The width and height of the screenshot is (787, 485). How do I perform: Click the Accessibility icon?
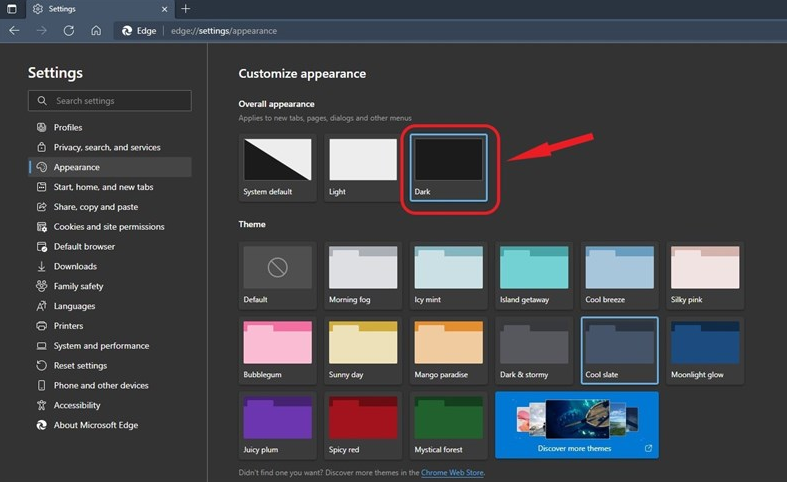(x=42, y=405)
